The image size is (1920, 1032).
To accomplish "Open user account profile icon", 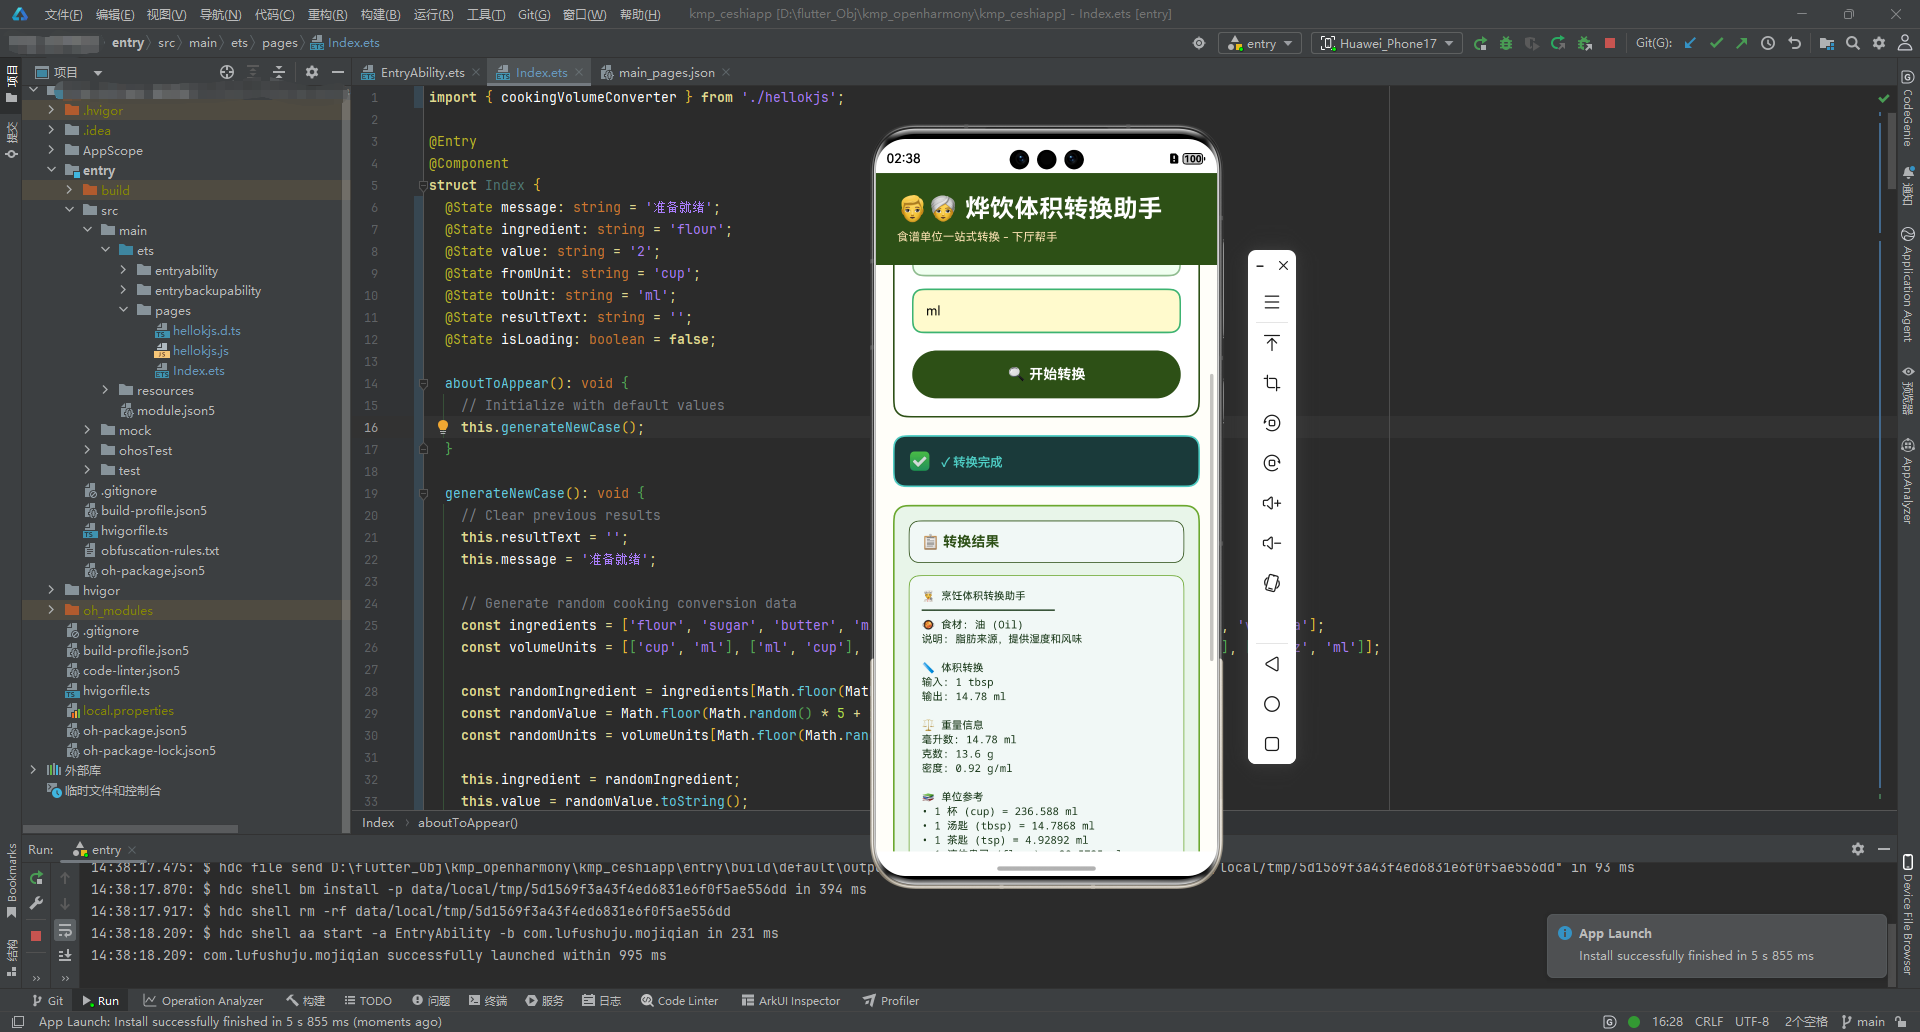I will (x=1905, y=43).
